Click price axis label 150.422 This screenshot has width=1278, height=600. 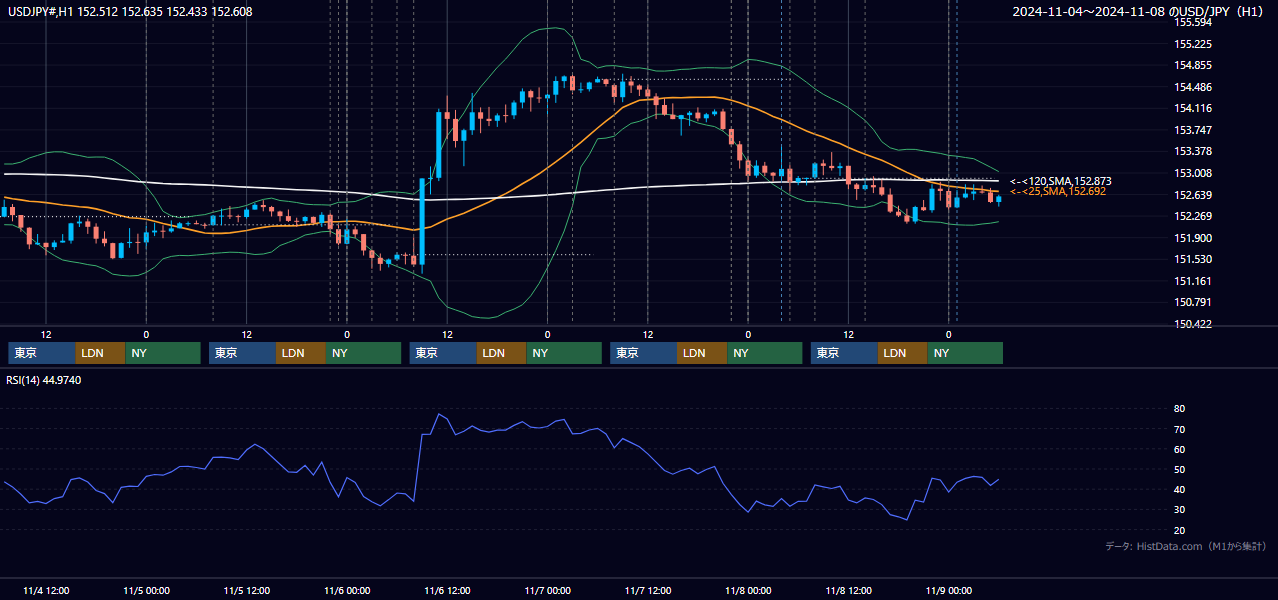pos(1192,324)
